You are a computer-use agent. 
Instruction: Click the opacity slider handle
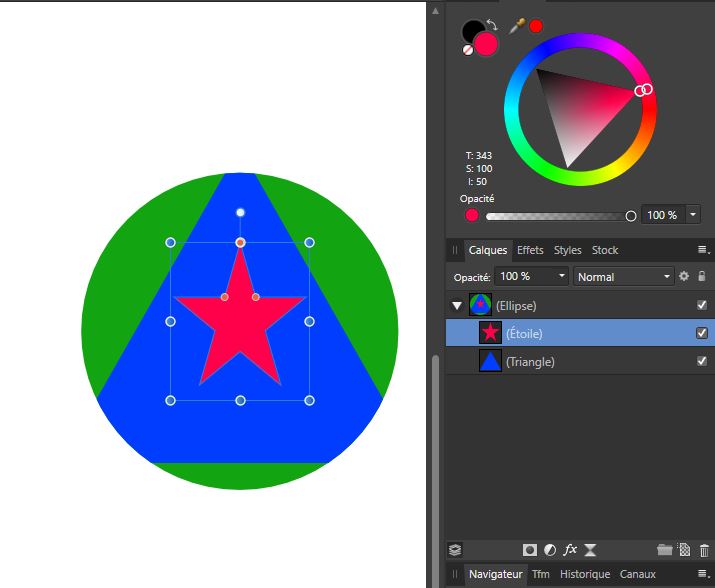pyautogui.click(x=631, y=216)
